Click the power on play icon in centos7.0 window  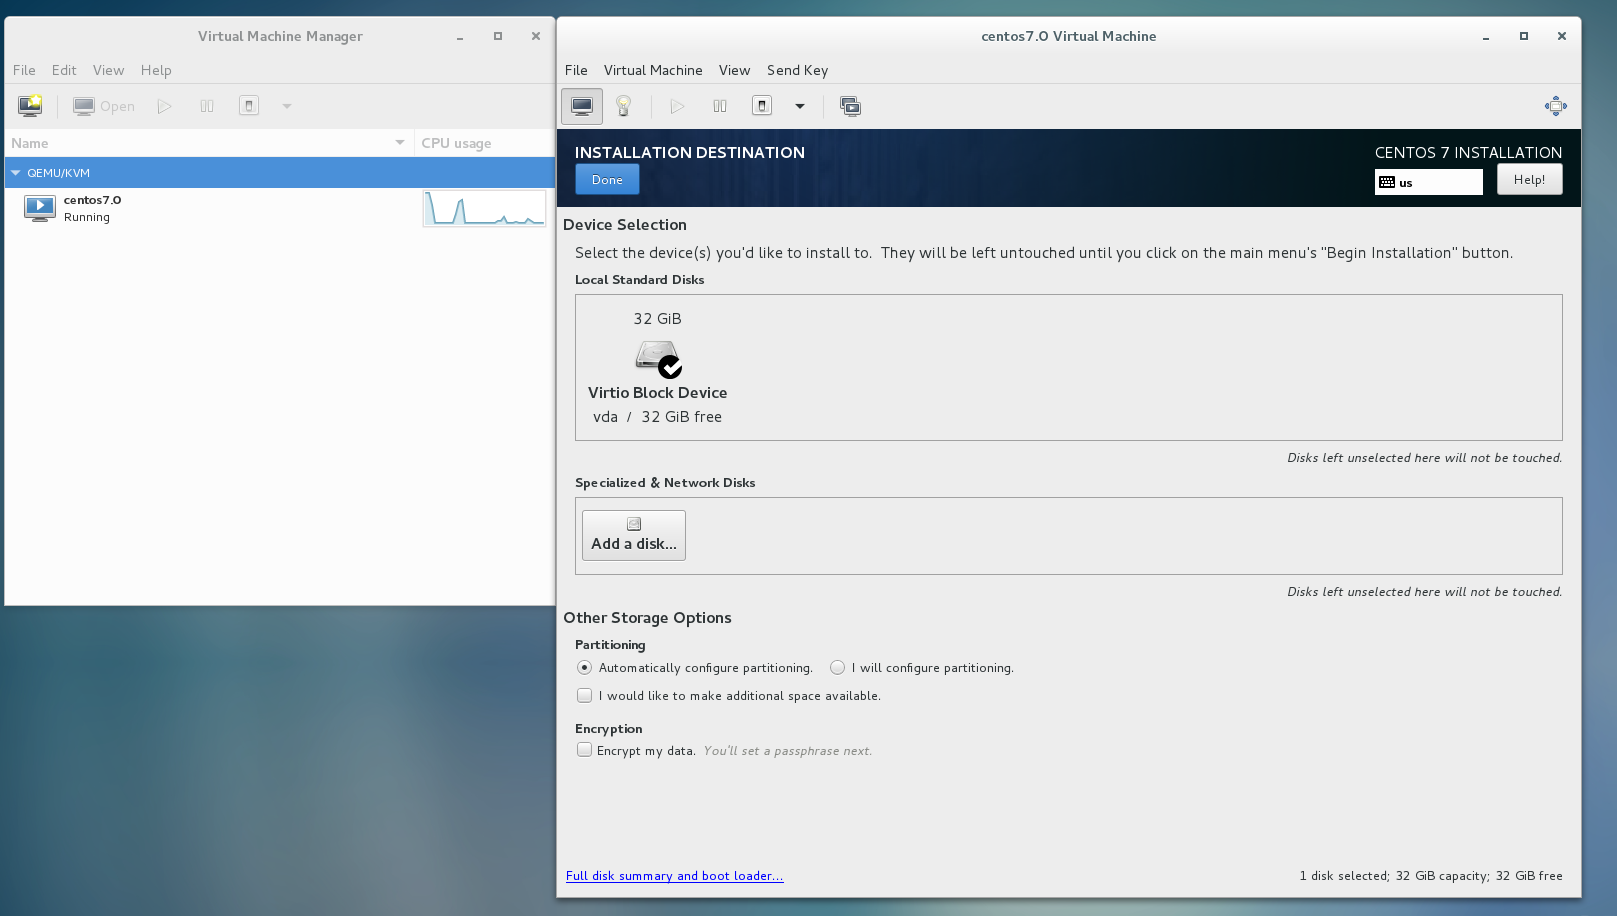pyautogui.click(x=677, y=106)
